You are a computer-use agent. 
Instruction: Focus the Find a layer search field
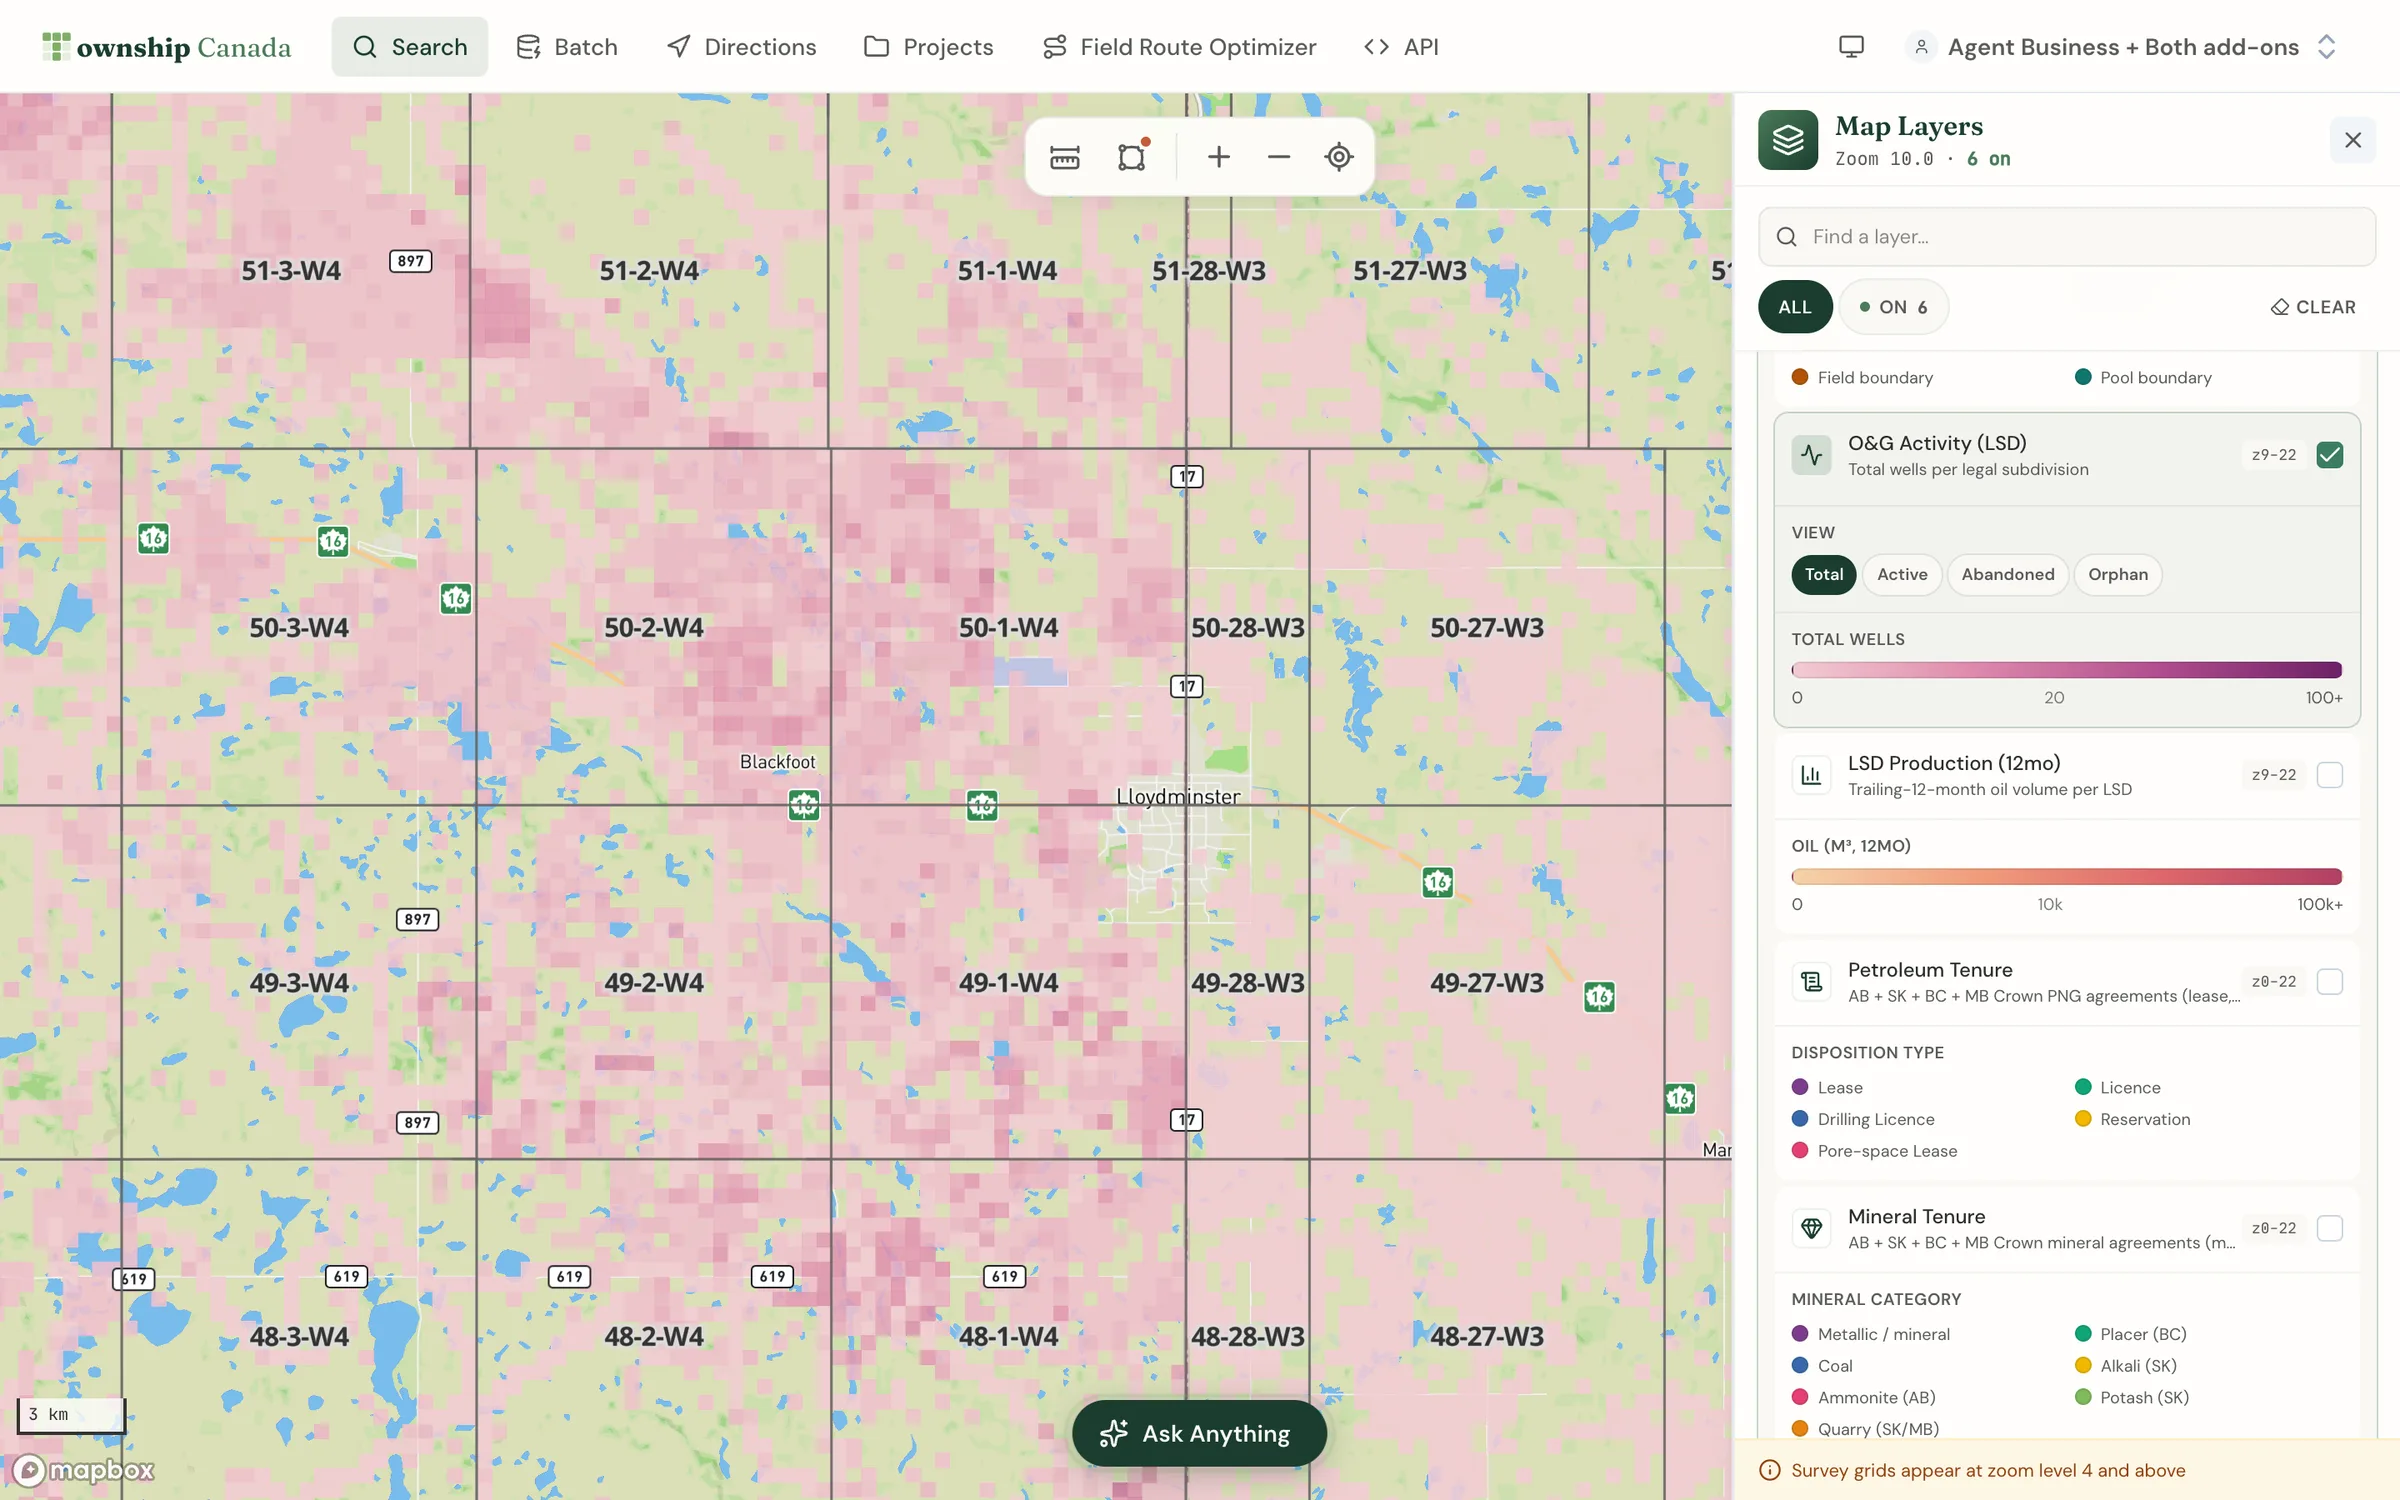coord(2066,237)
